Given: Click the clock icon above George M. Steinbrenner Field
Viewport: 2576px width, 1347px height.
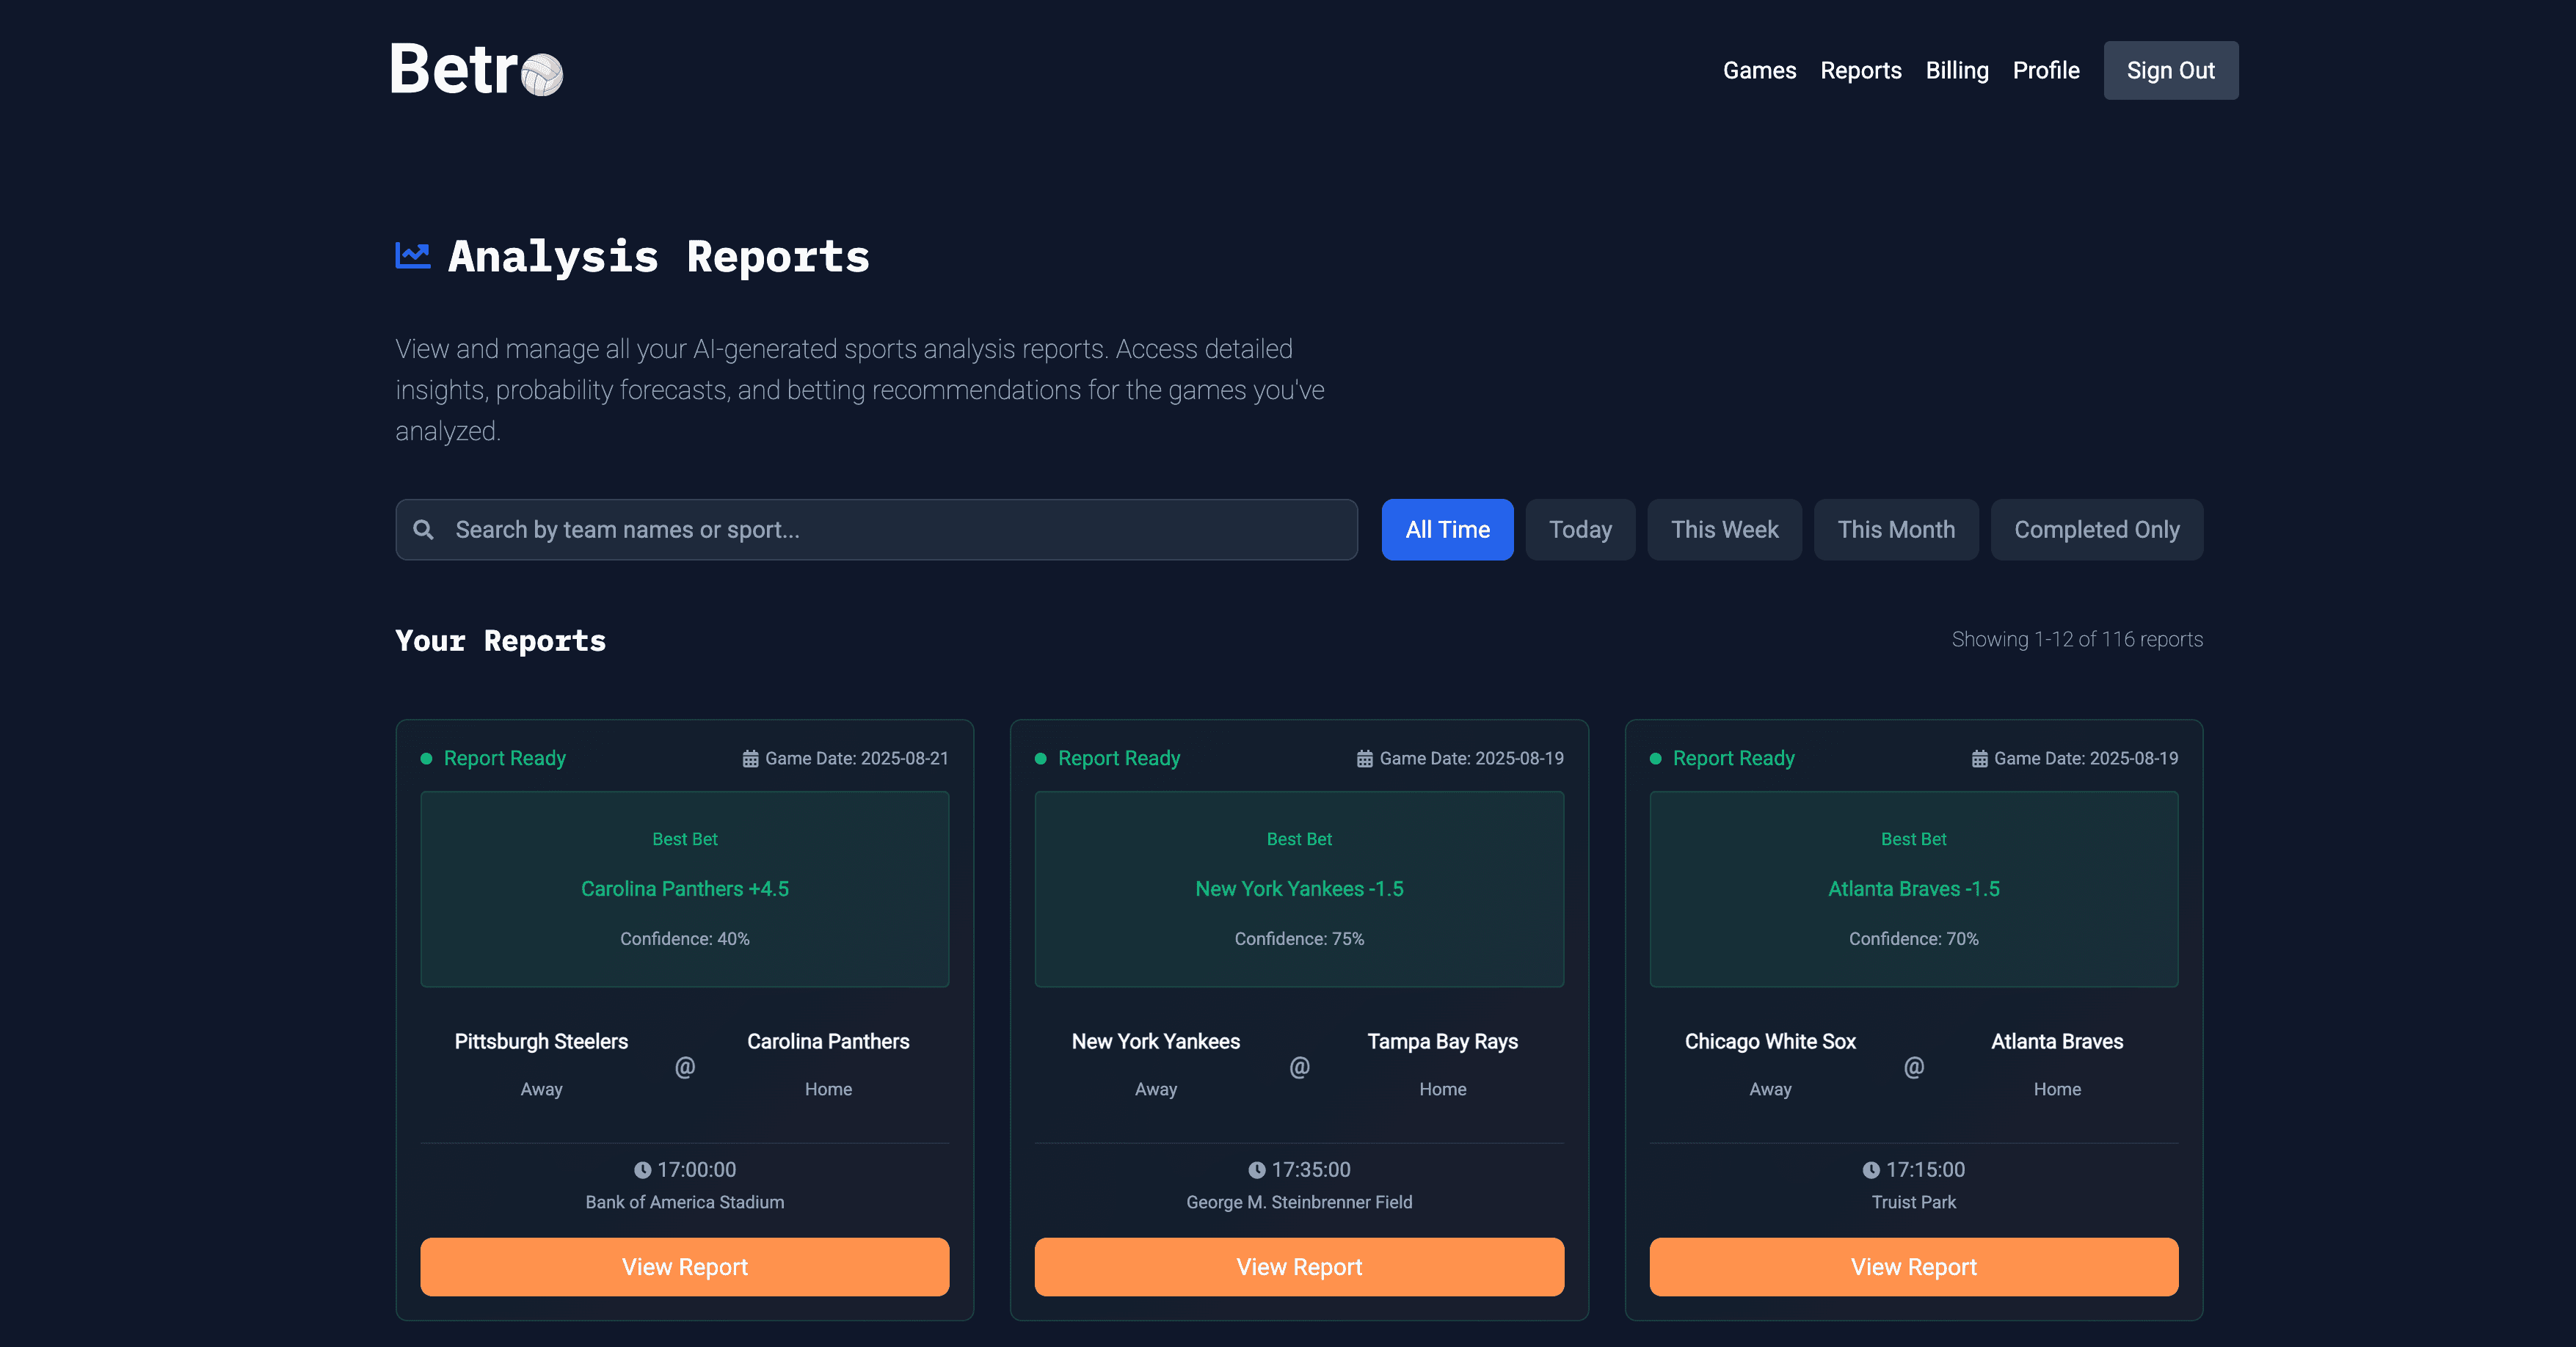Looking at the screenshot, I should click(x=1258, y=1169).
